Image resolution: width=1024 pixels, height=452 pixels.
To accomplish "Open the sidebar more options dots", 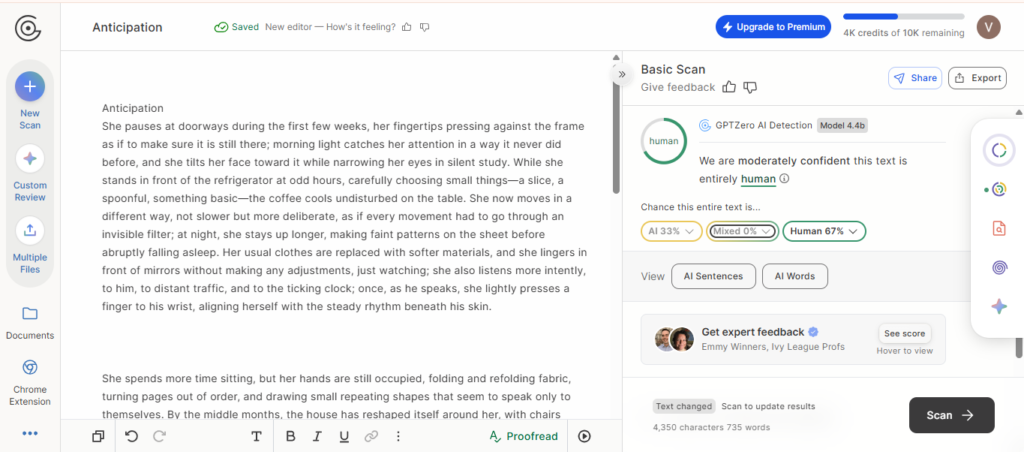I will 30,433.
